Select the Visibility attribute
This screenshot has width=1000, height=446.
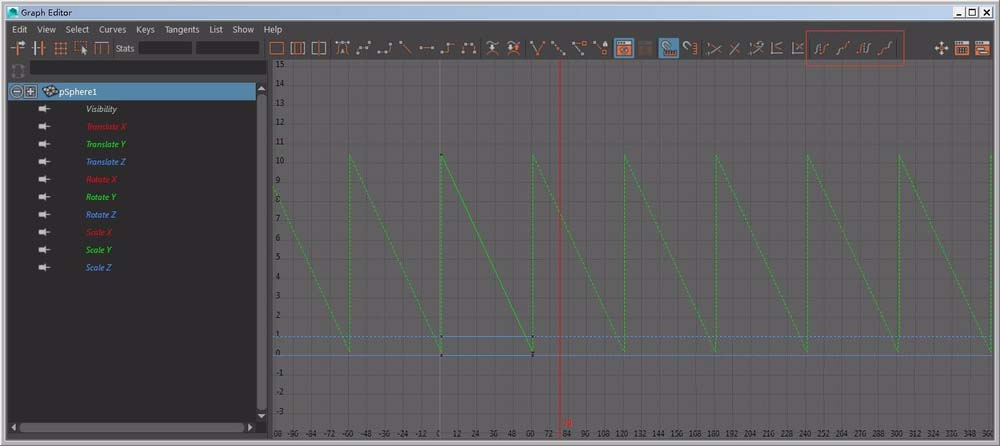[x=101, y=109]
